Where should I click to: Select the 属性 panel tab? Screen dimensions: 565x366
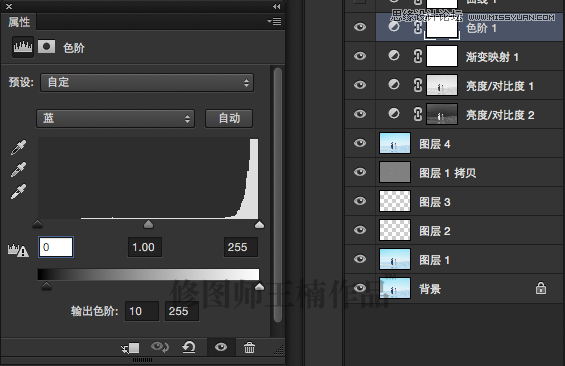[x=19, y=22]
